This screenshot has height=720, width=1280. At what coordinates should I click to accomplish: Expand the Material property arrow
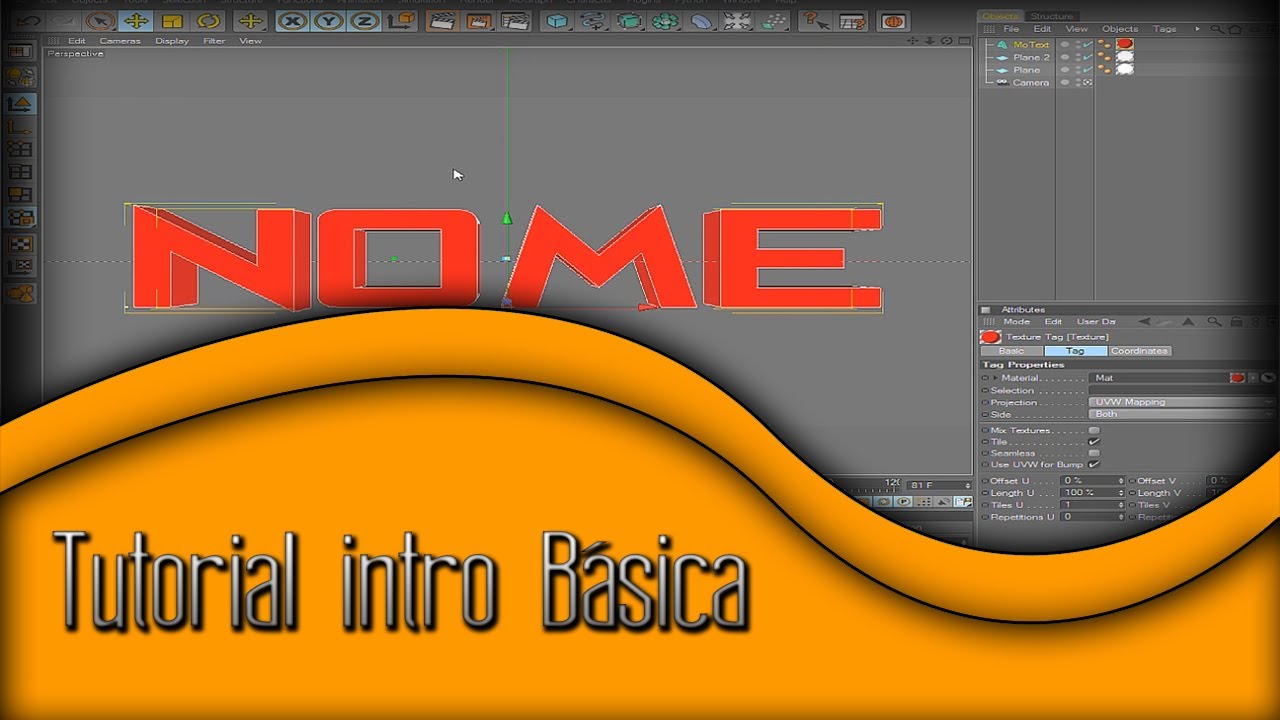click(995, 378)
